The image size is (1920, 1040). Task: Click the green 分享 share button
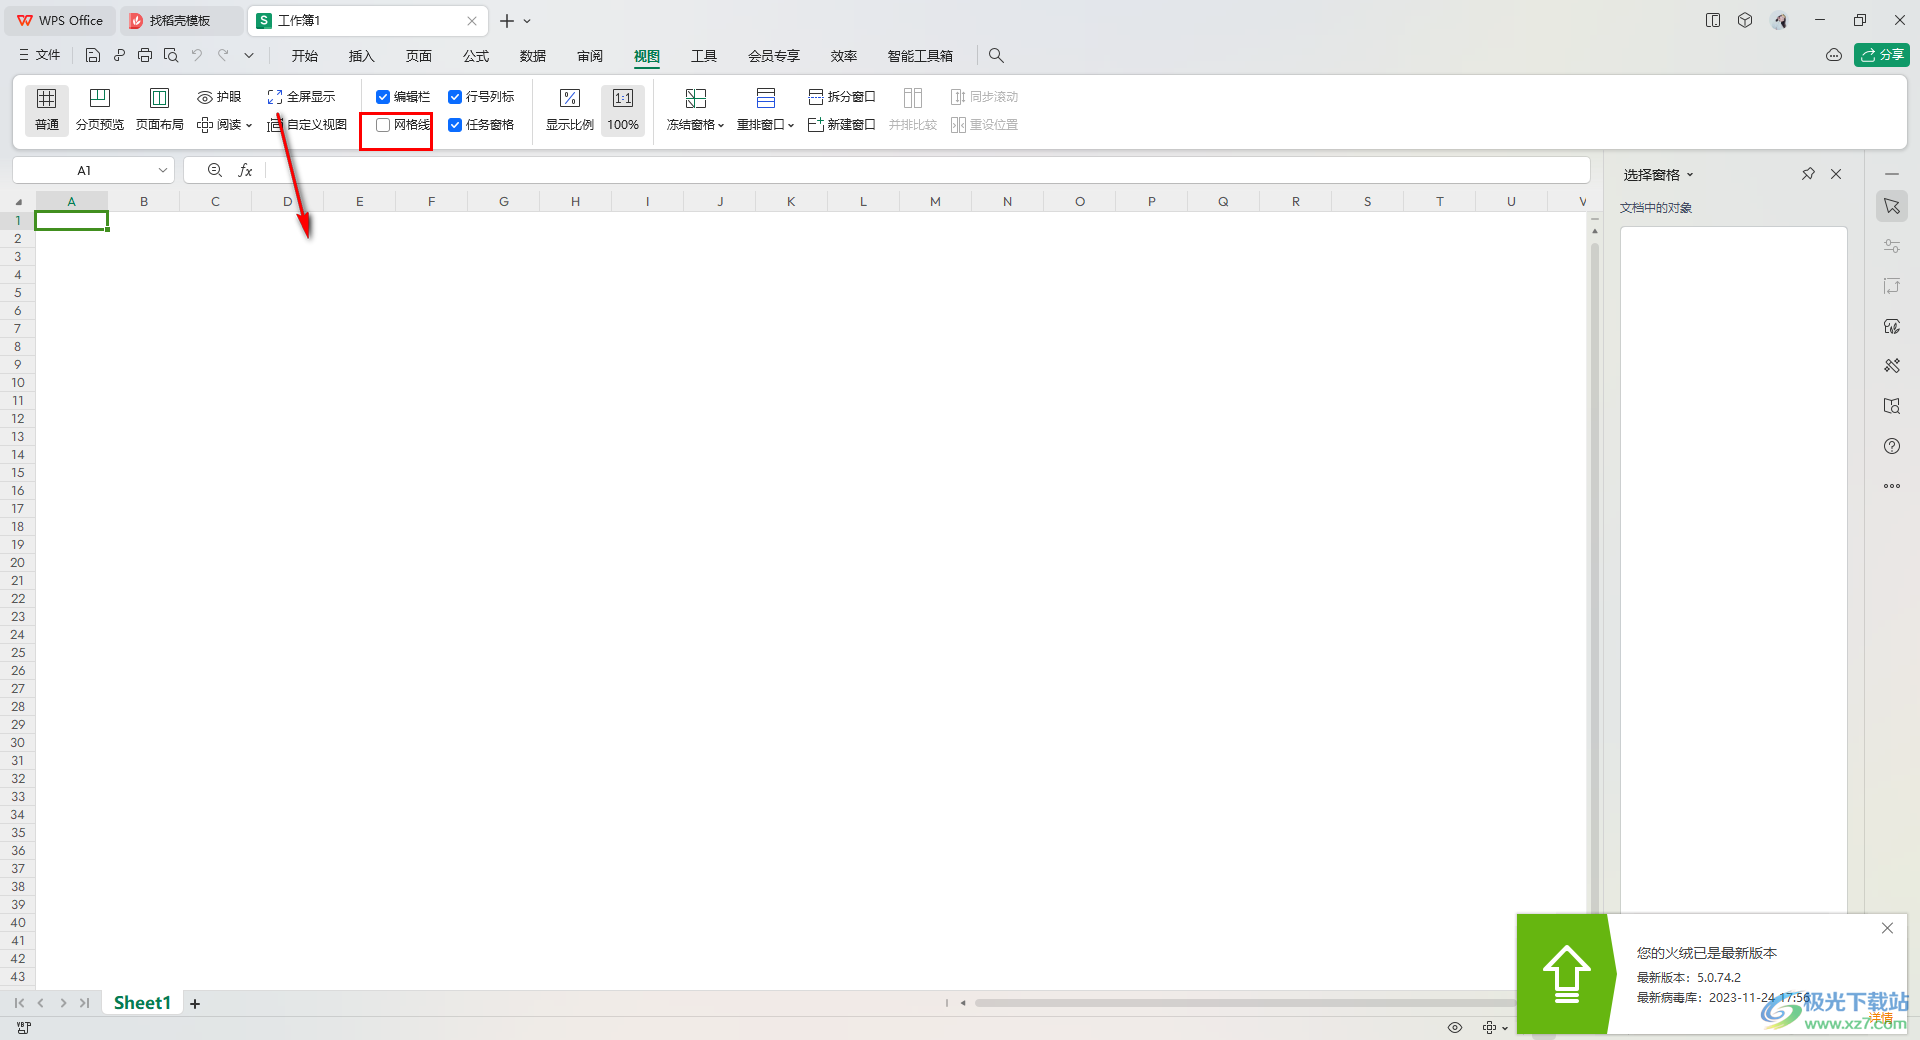click(x=1882, y=55)
